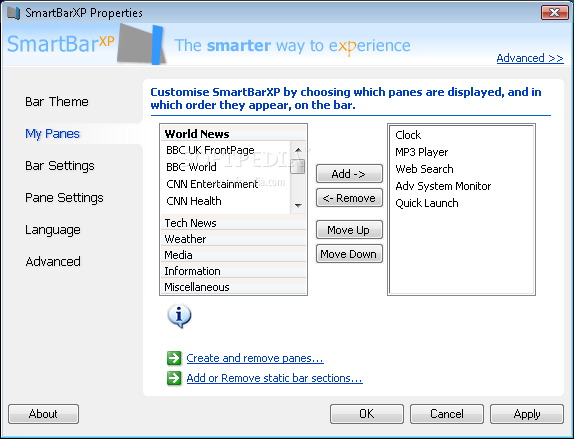Viewport: 574px width, 439px height.
Task: Close the SmartBarXP Properties window
Action: click(x=555, y=13)
